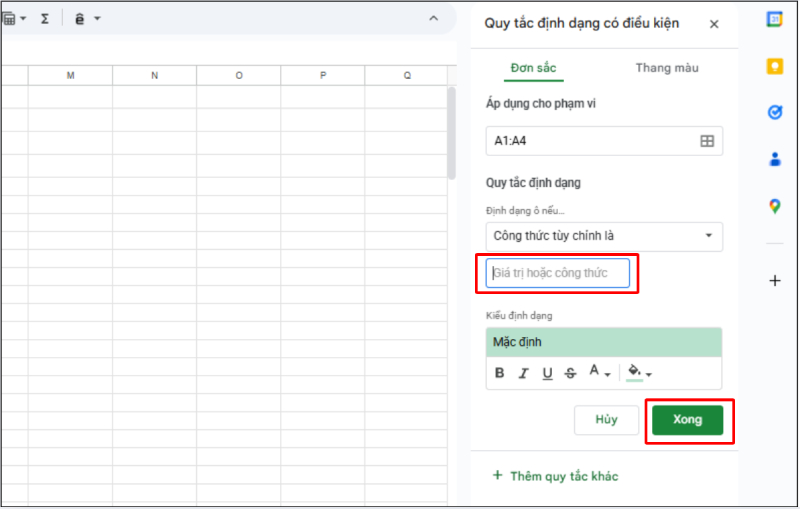Toggle underline formatting style
Screen dimensions: 800x509
point(547,373)
